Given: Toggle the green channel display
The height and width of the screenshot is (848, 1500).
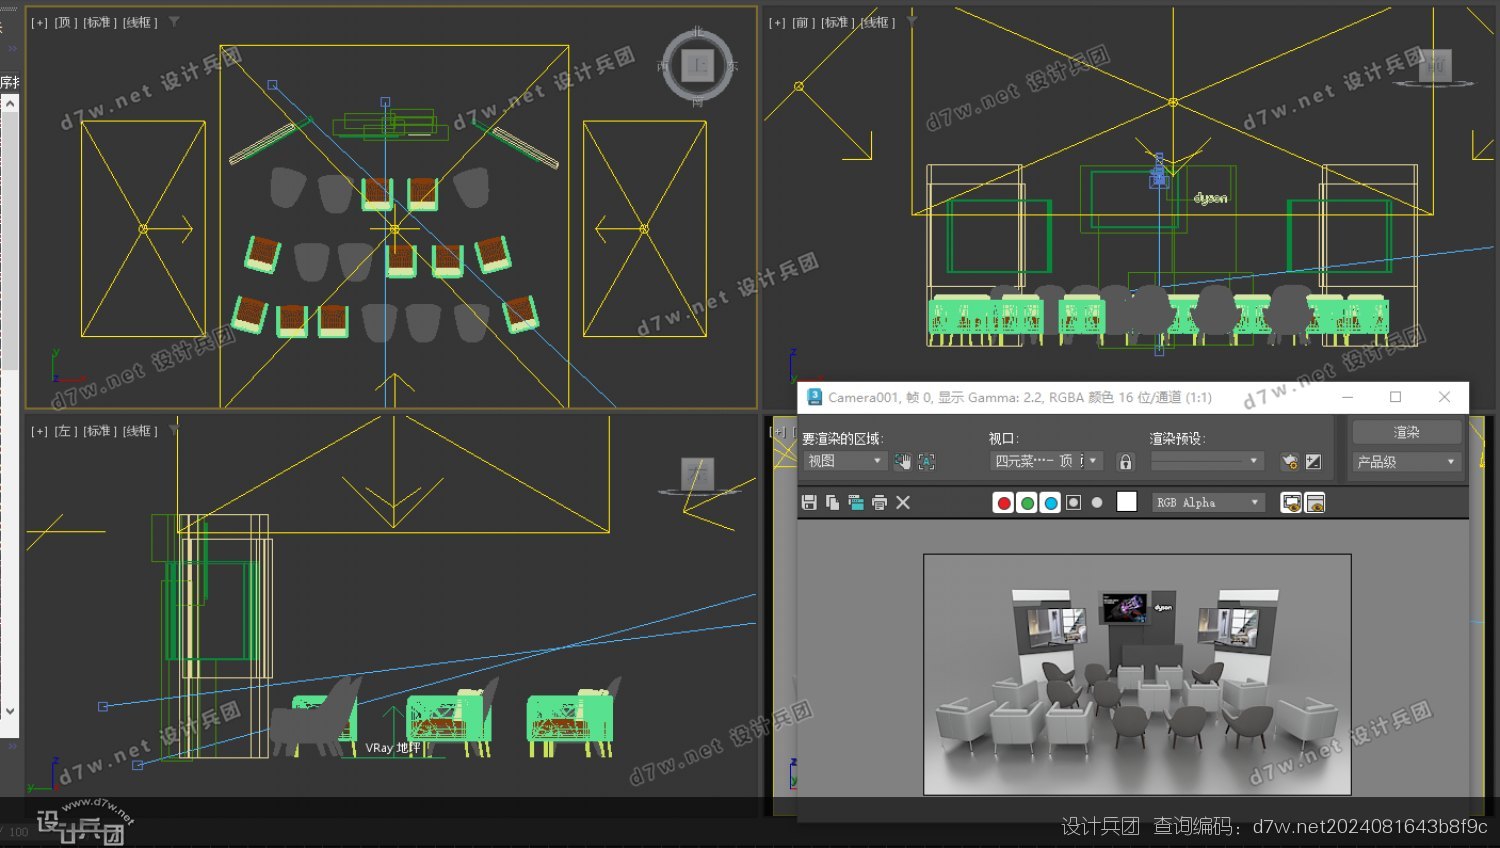Looking at the screenshot, I should 1027,503.
